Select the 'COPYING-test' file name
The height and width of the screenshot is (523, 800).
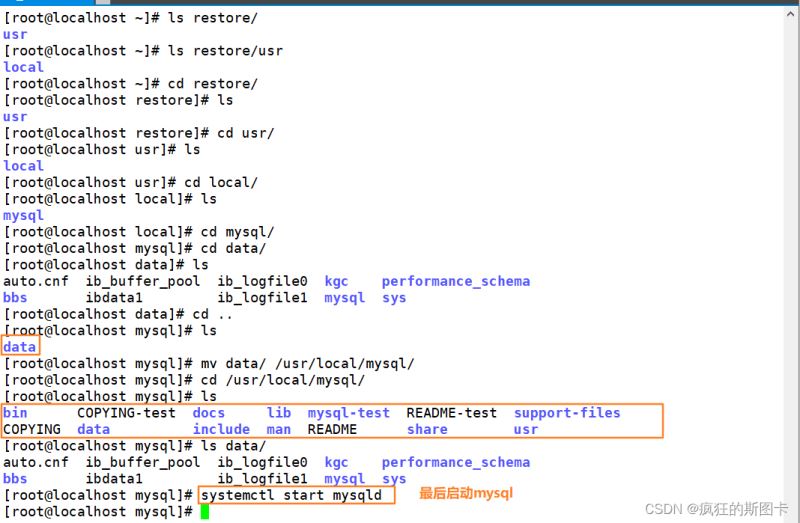click(x=126, y=413)
